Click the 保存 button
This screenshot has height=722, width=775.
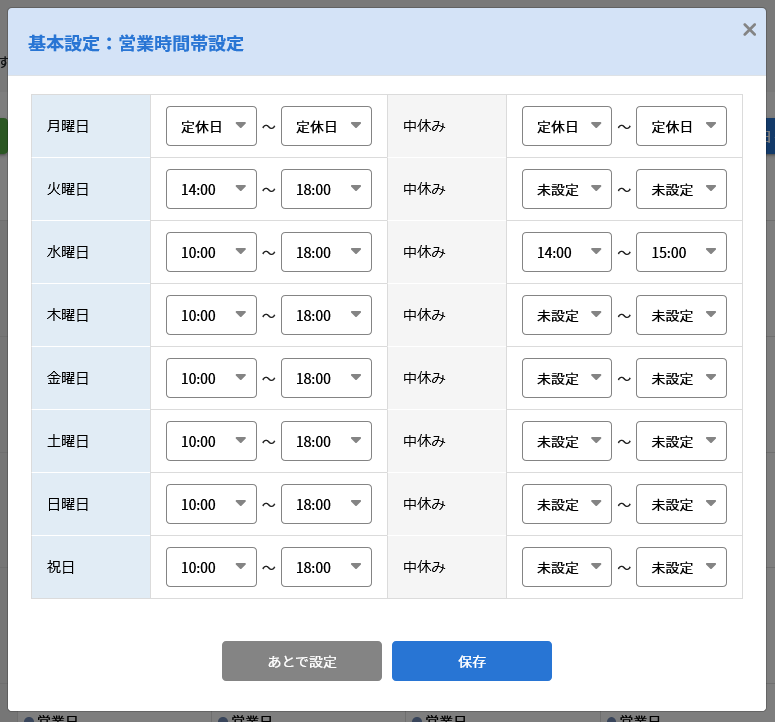[472, 661]
